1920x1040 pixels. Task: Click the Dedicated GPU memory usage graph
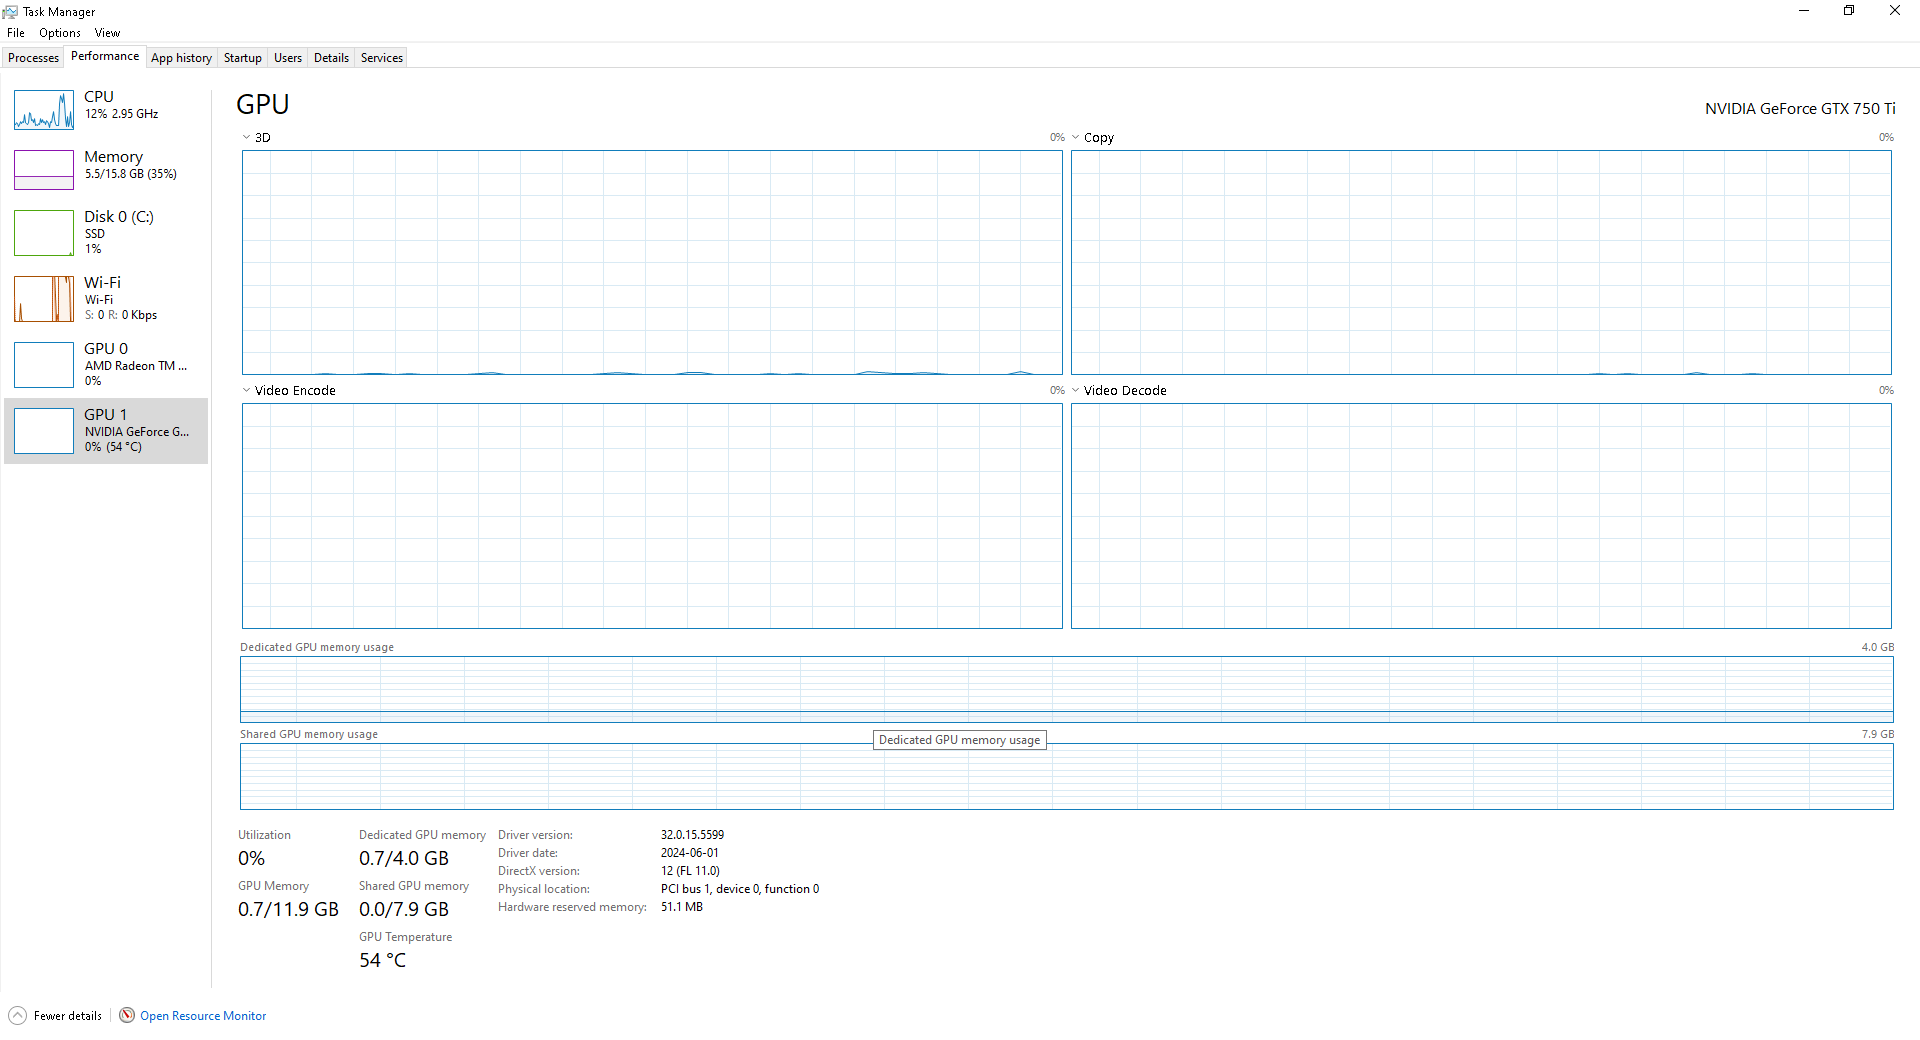click(x=1066, y=689)
